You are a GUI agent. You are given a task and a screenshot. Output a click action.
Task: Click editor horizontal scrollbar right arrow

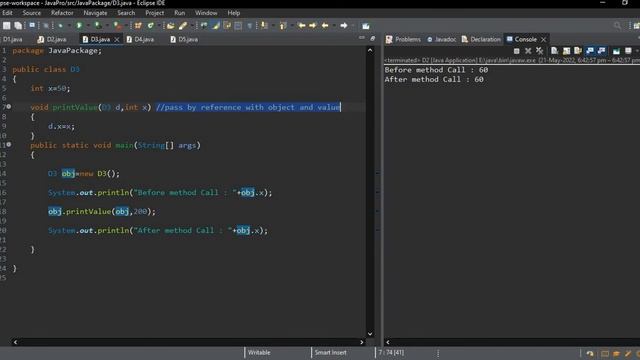pos(362,342)
